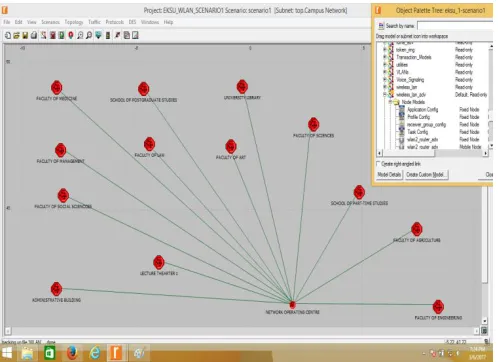The width and height of the screenshot is (498, 362).
Task: Click the Save toolbar icon
Action: (x=25, y=35)
